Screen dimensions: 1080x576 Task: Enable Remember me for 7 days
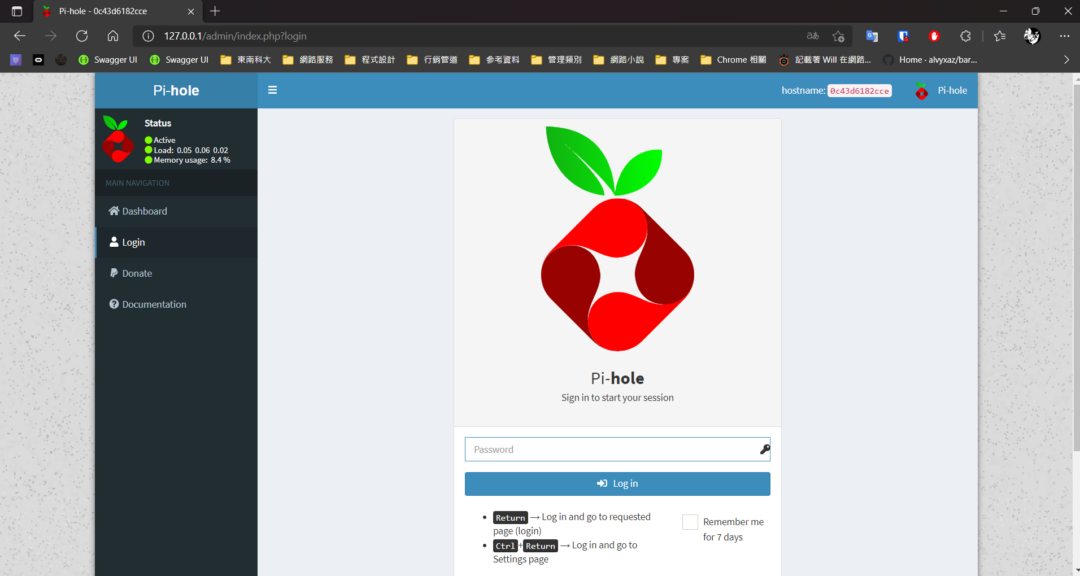pyautogui.click(x=689, y=522)
